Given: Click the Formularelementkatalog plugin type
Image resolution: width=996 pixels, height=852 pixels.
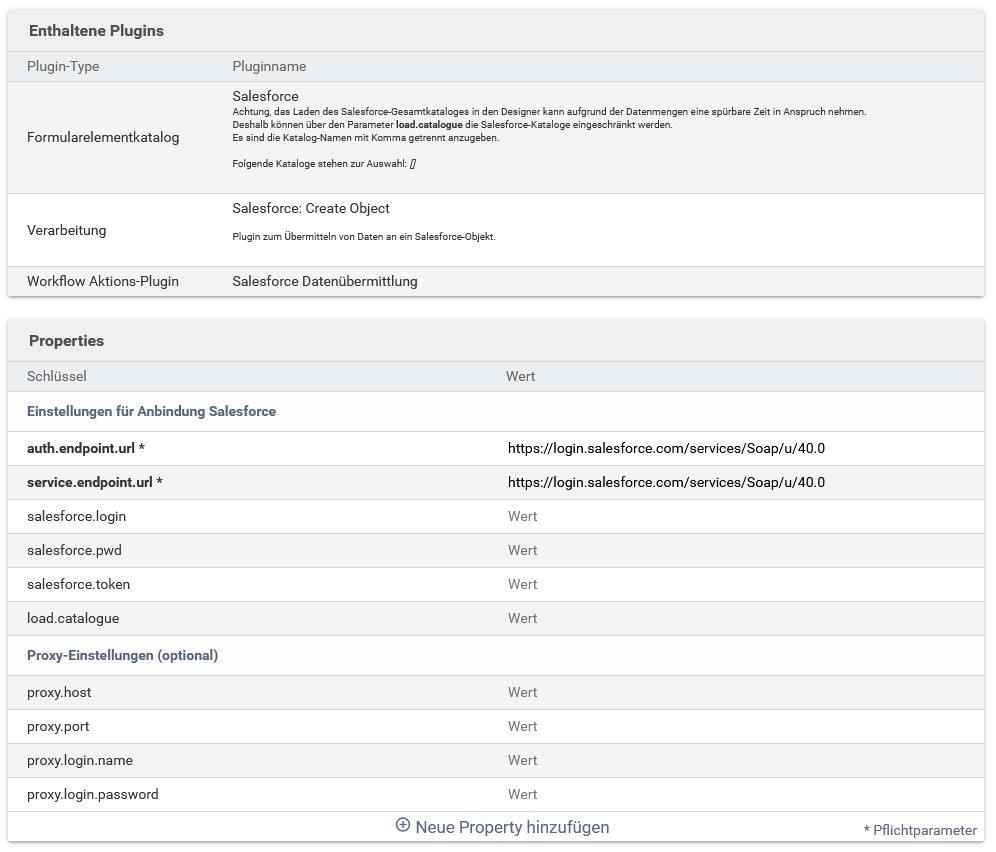Looking at the screenshot, I should click(x=103, y=137).
